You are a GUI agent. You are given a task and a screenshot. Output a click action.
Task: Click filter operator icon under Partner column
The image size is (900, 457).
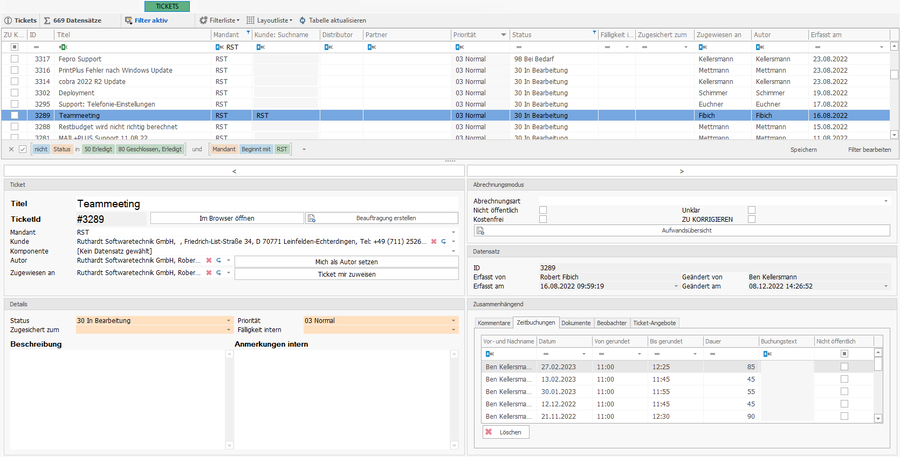pos(371,47)
